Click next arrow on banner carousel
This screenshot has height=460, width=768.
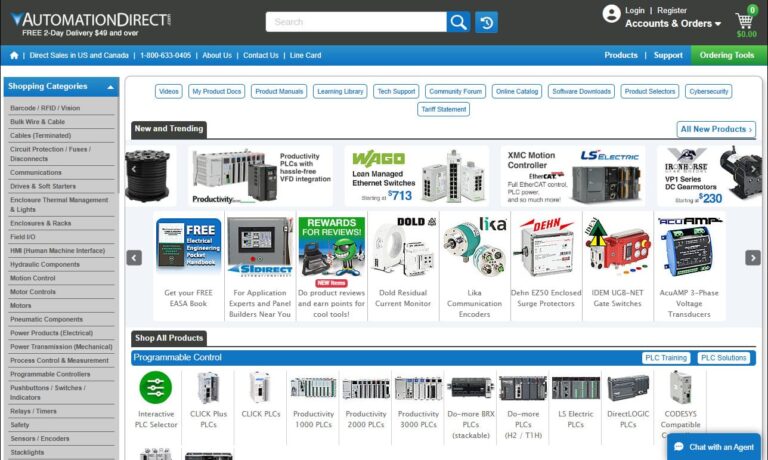753,169
